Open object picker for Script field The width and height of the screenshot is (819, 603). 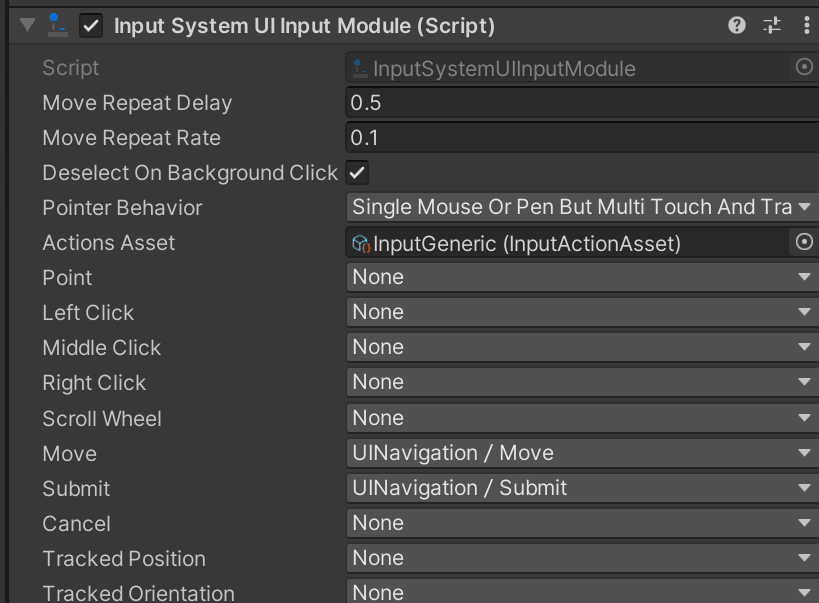[x=804, y=67]
